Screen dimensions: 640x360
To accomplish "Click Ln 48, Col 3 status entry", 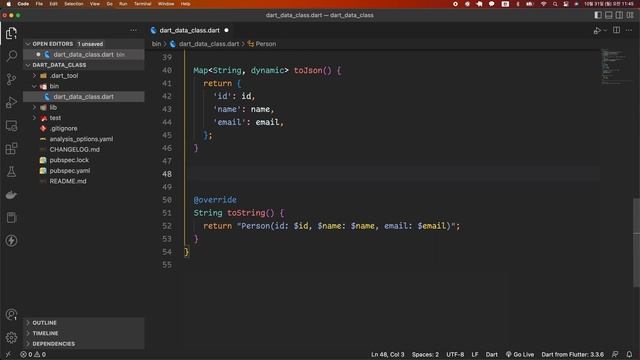I will pos(387,354).
